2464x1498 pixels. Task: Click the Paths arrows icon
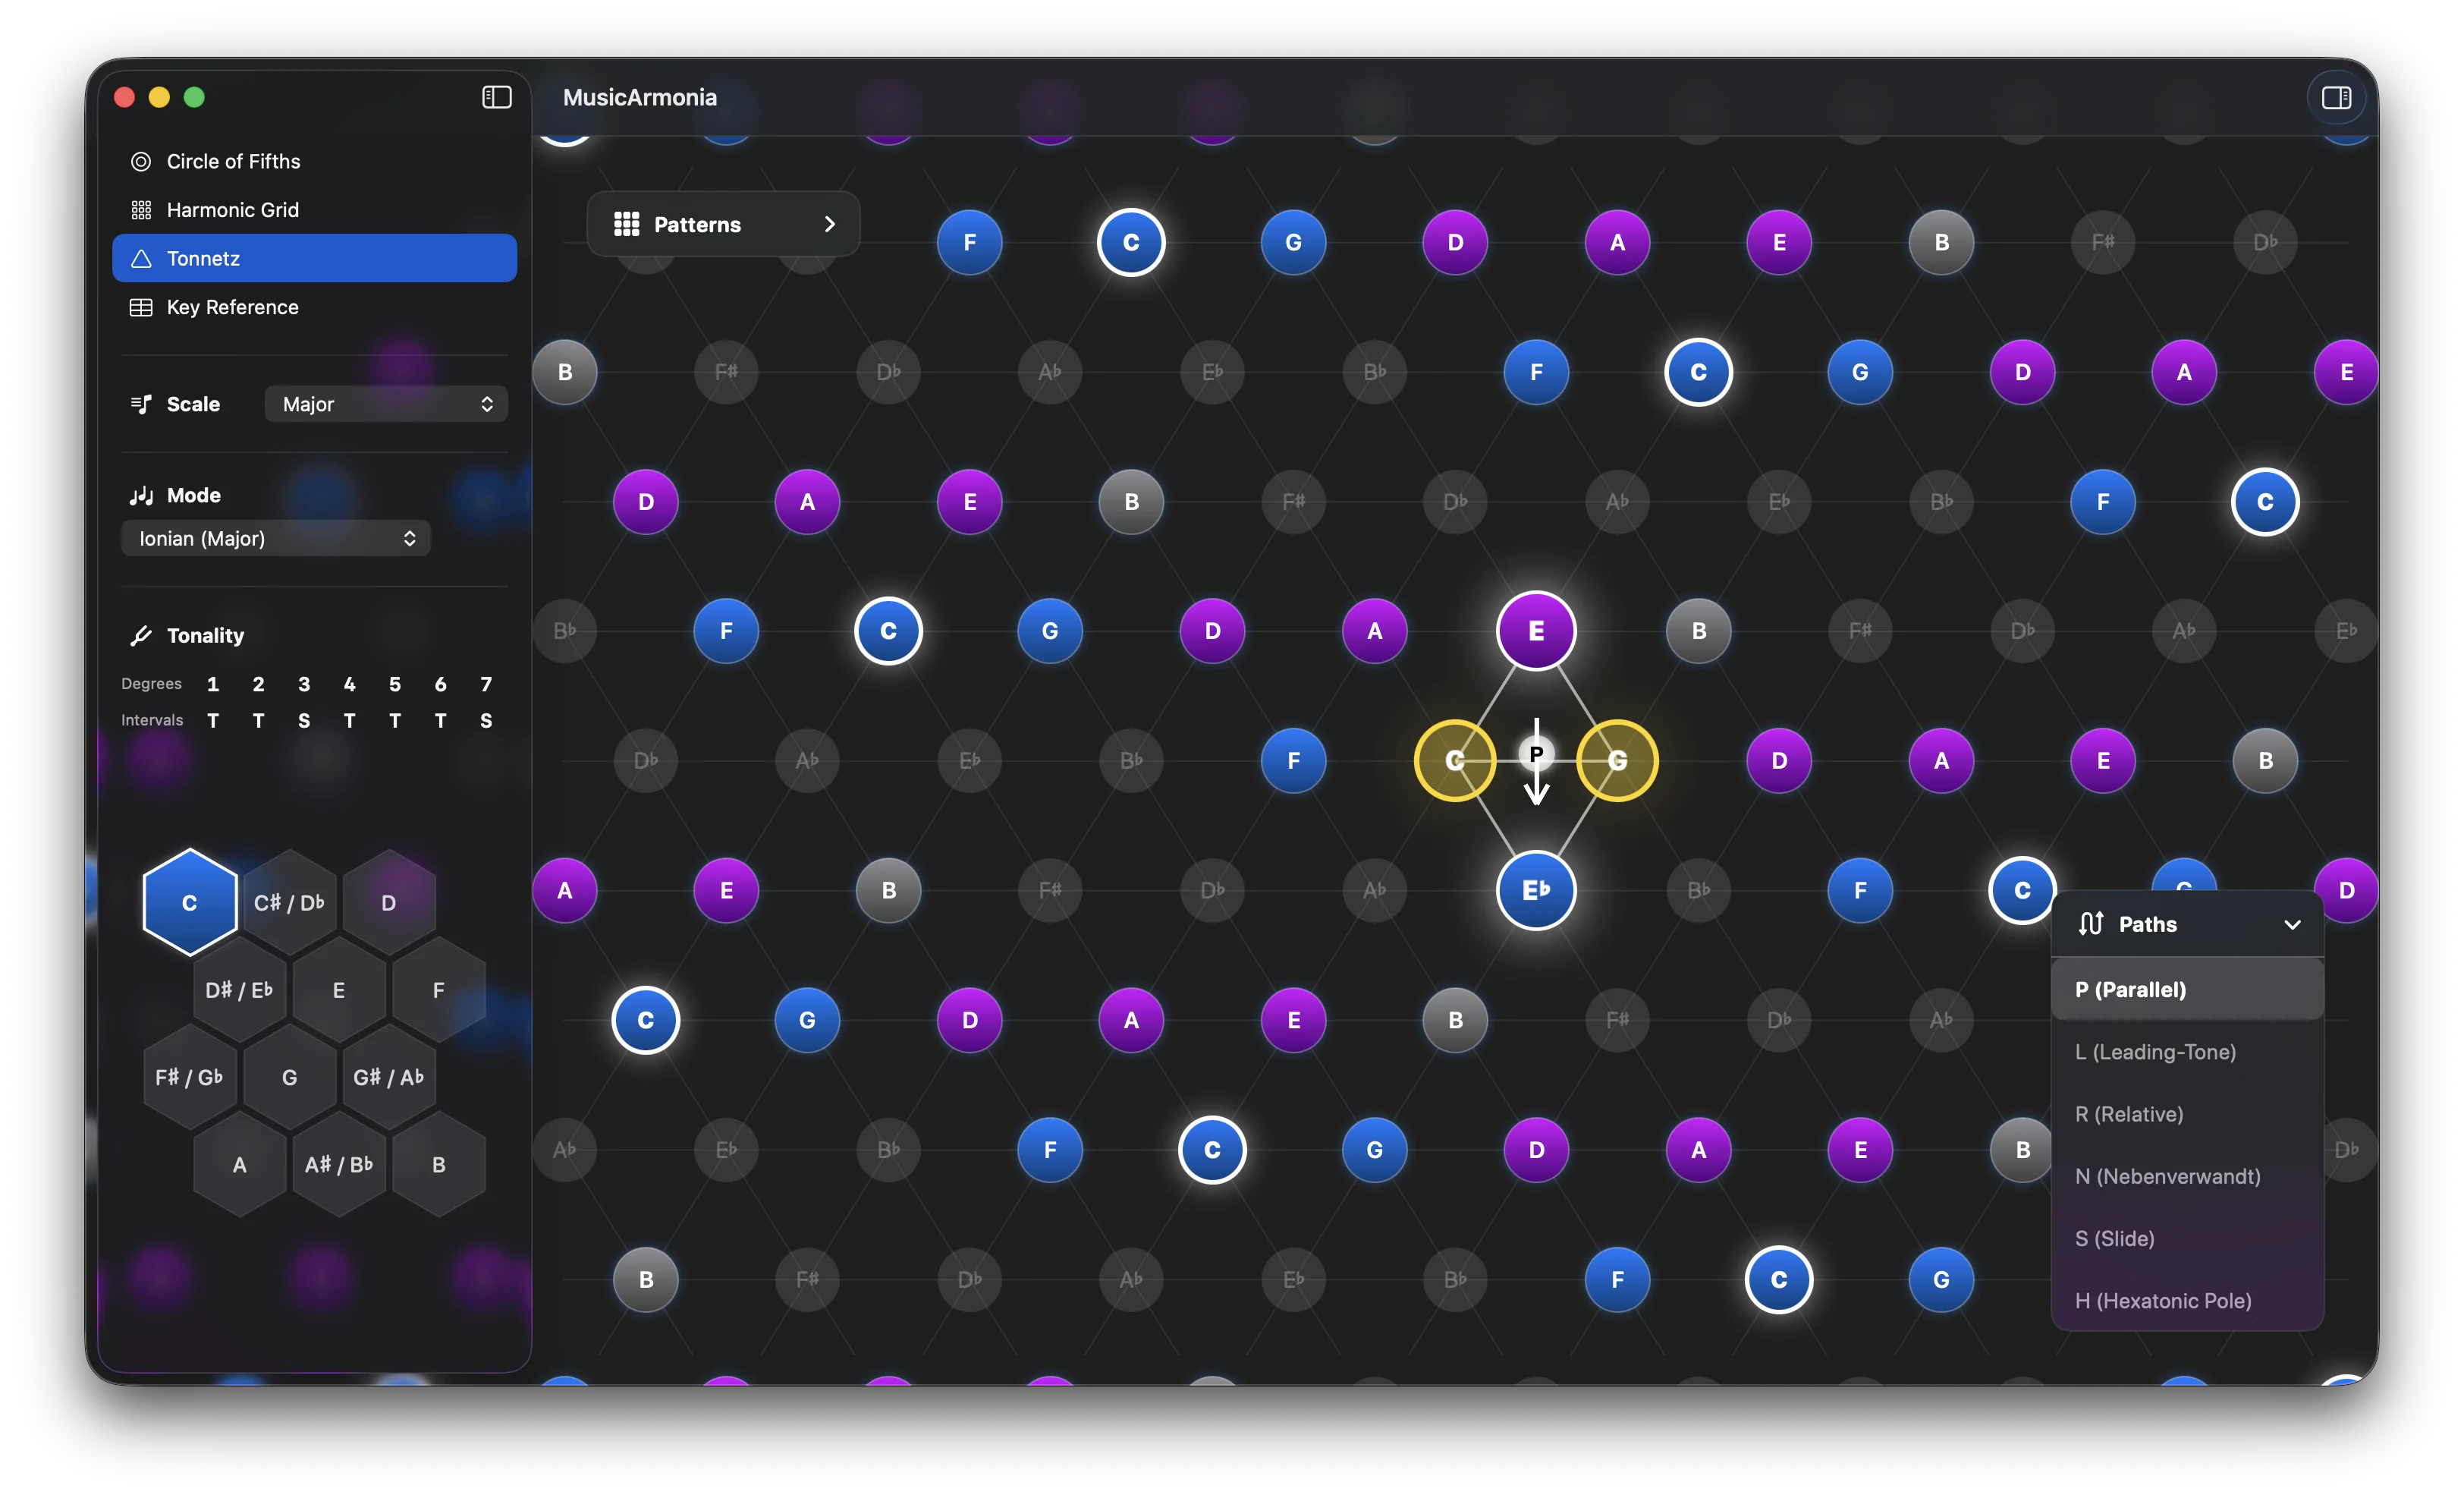(2090, 923)
